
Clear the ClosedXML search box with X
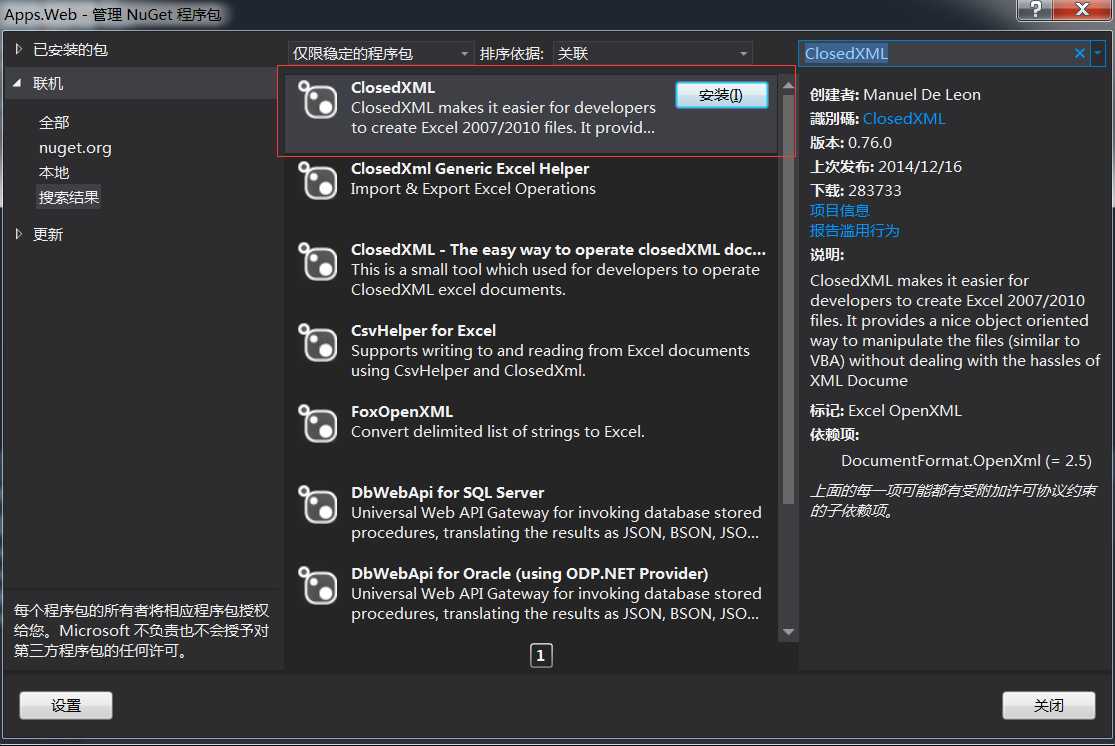tap(1079, 53)
